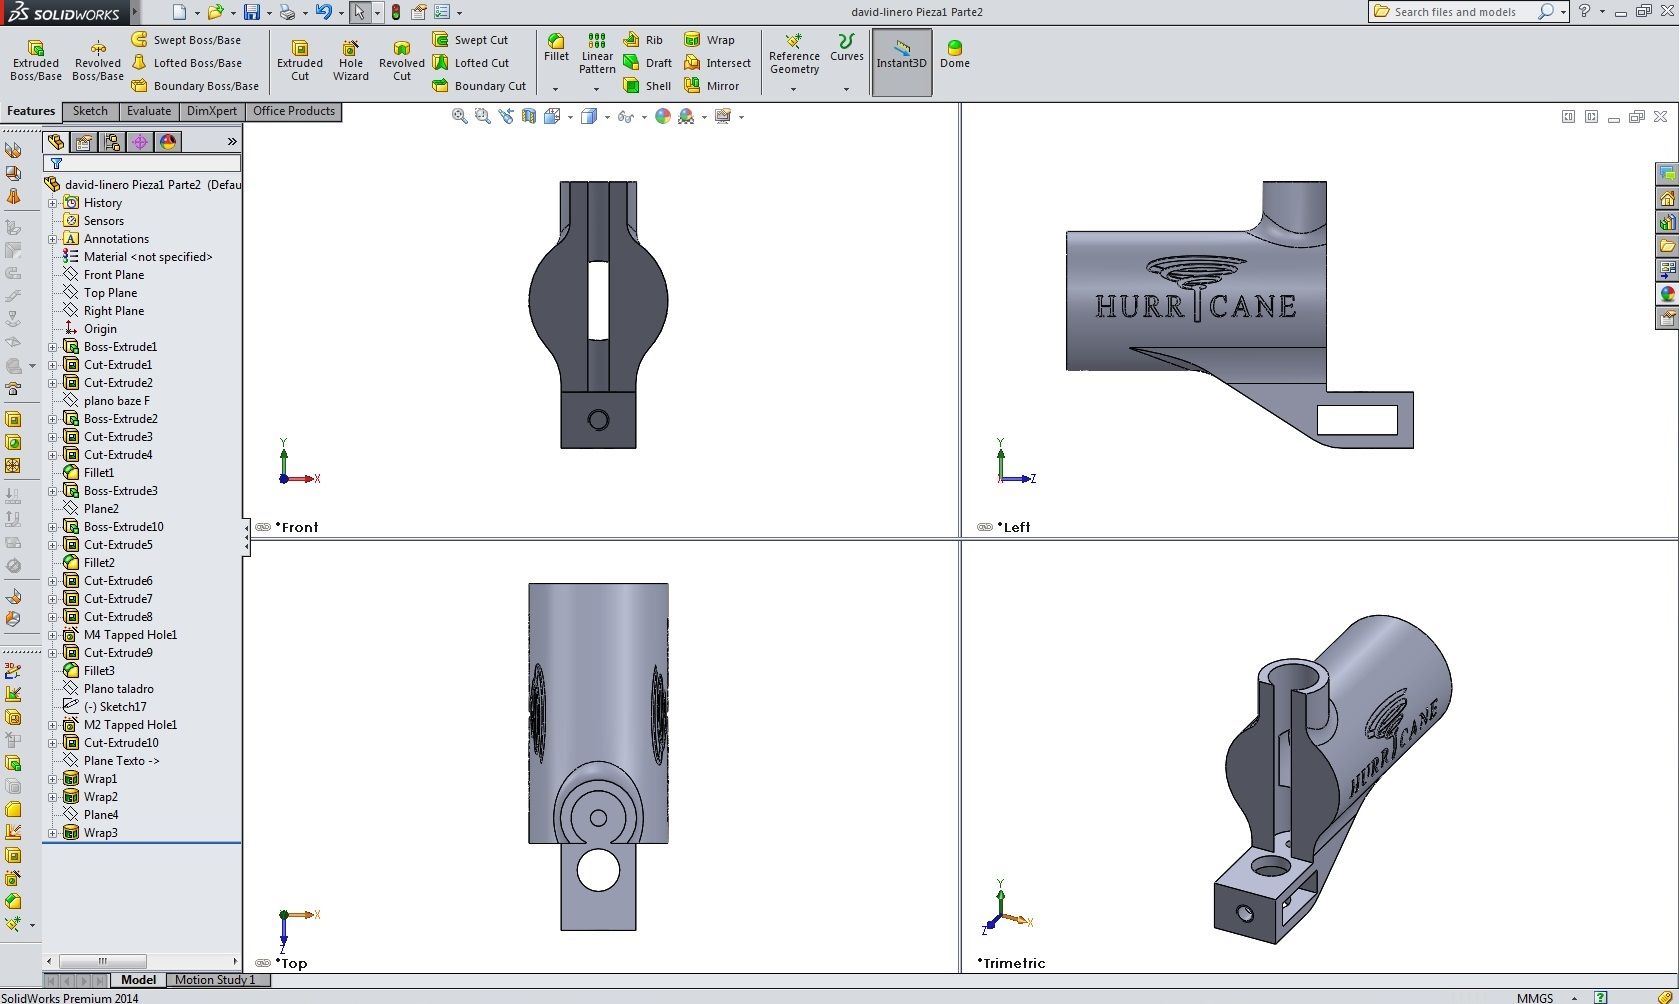
Task: Choose Lofted Boss/Base feature
Action: 187,63
